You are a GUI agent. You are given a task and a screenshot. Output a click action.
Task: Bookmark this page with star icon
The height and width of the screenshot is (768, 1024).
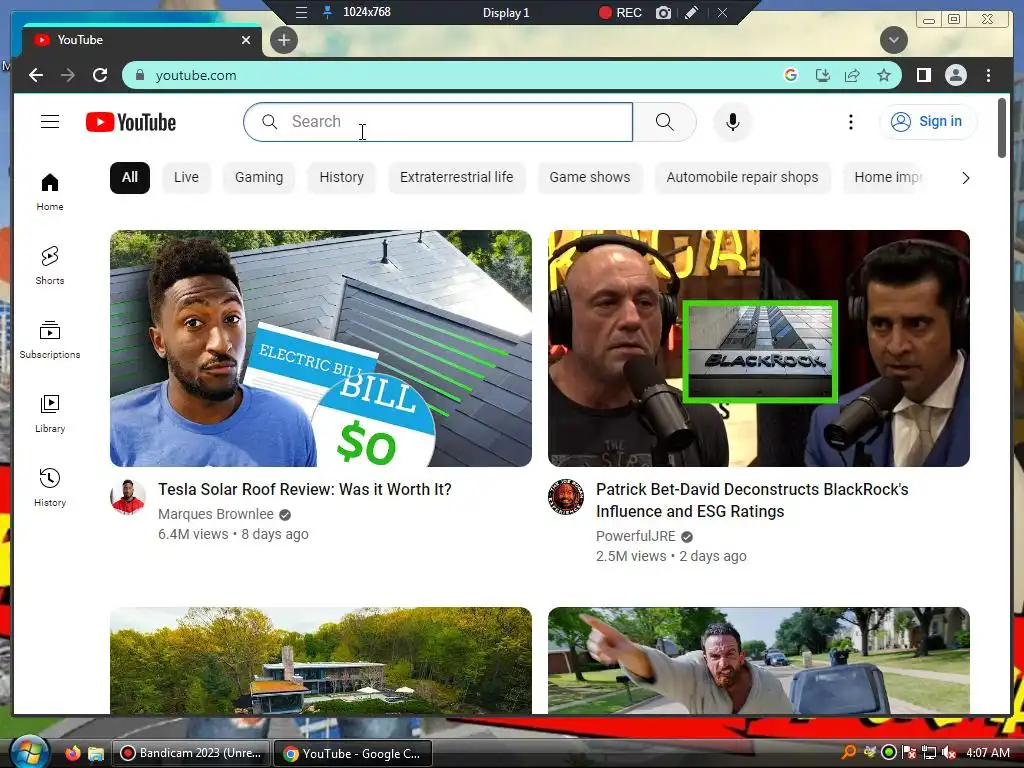coord(884,75)
